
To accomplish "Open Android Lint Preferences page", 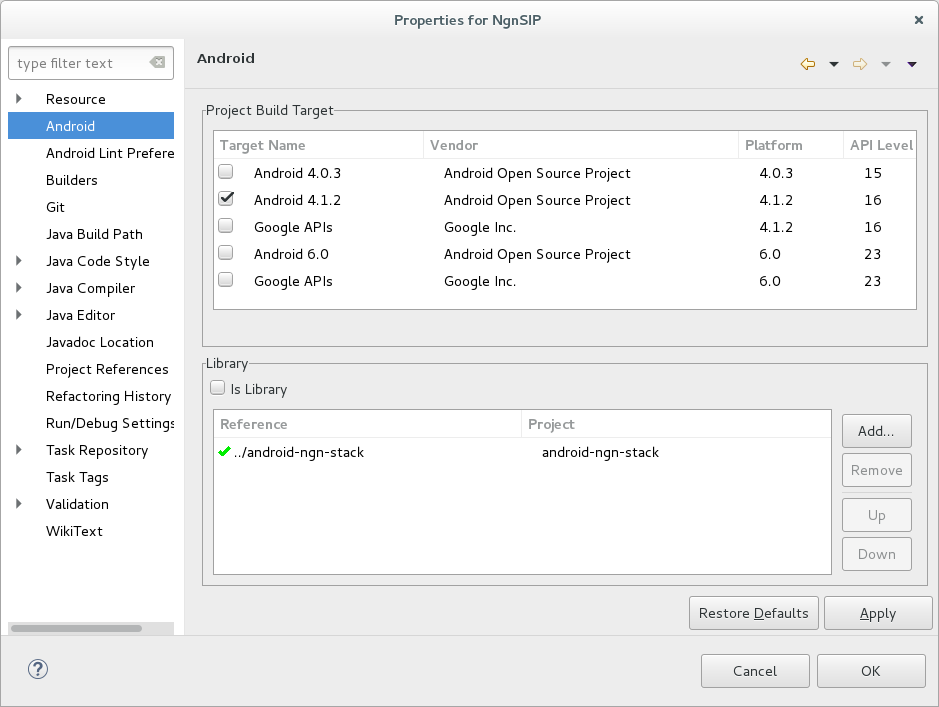I will (x=110, y=153).
